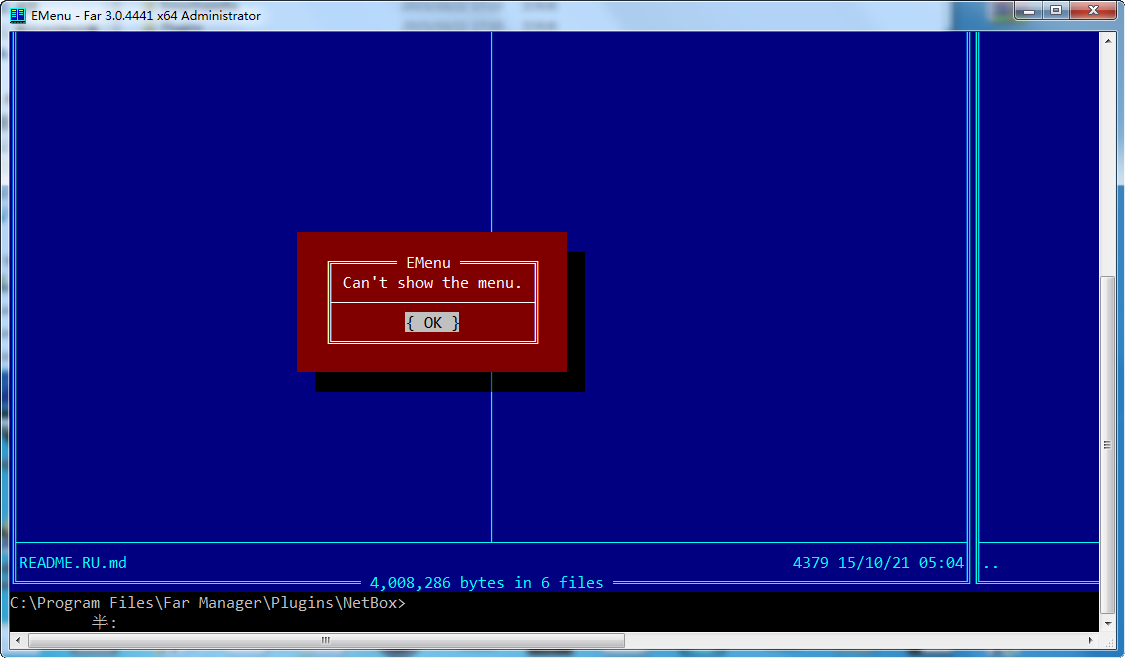Click the NetBox command line prompt

point(207,603)
